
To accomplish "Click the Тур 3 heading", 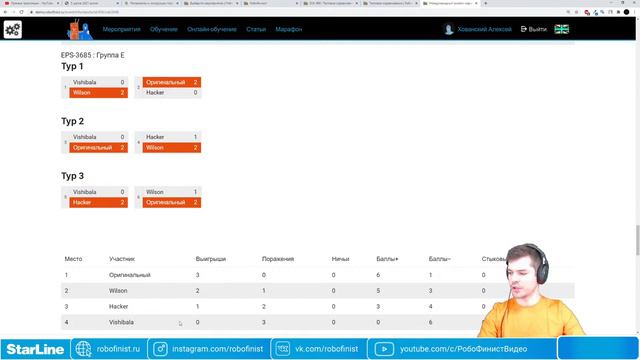I will (72, 176).
